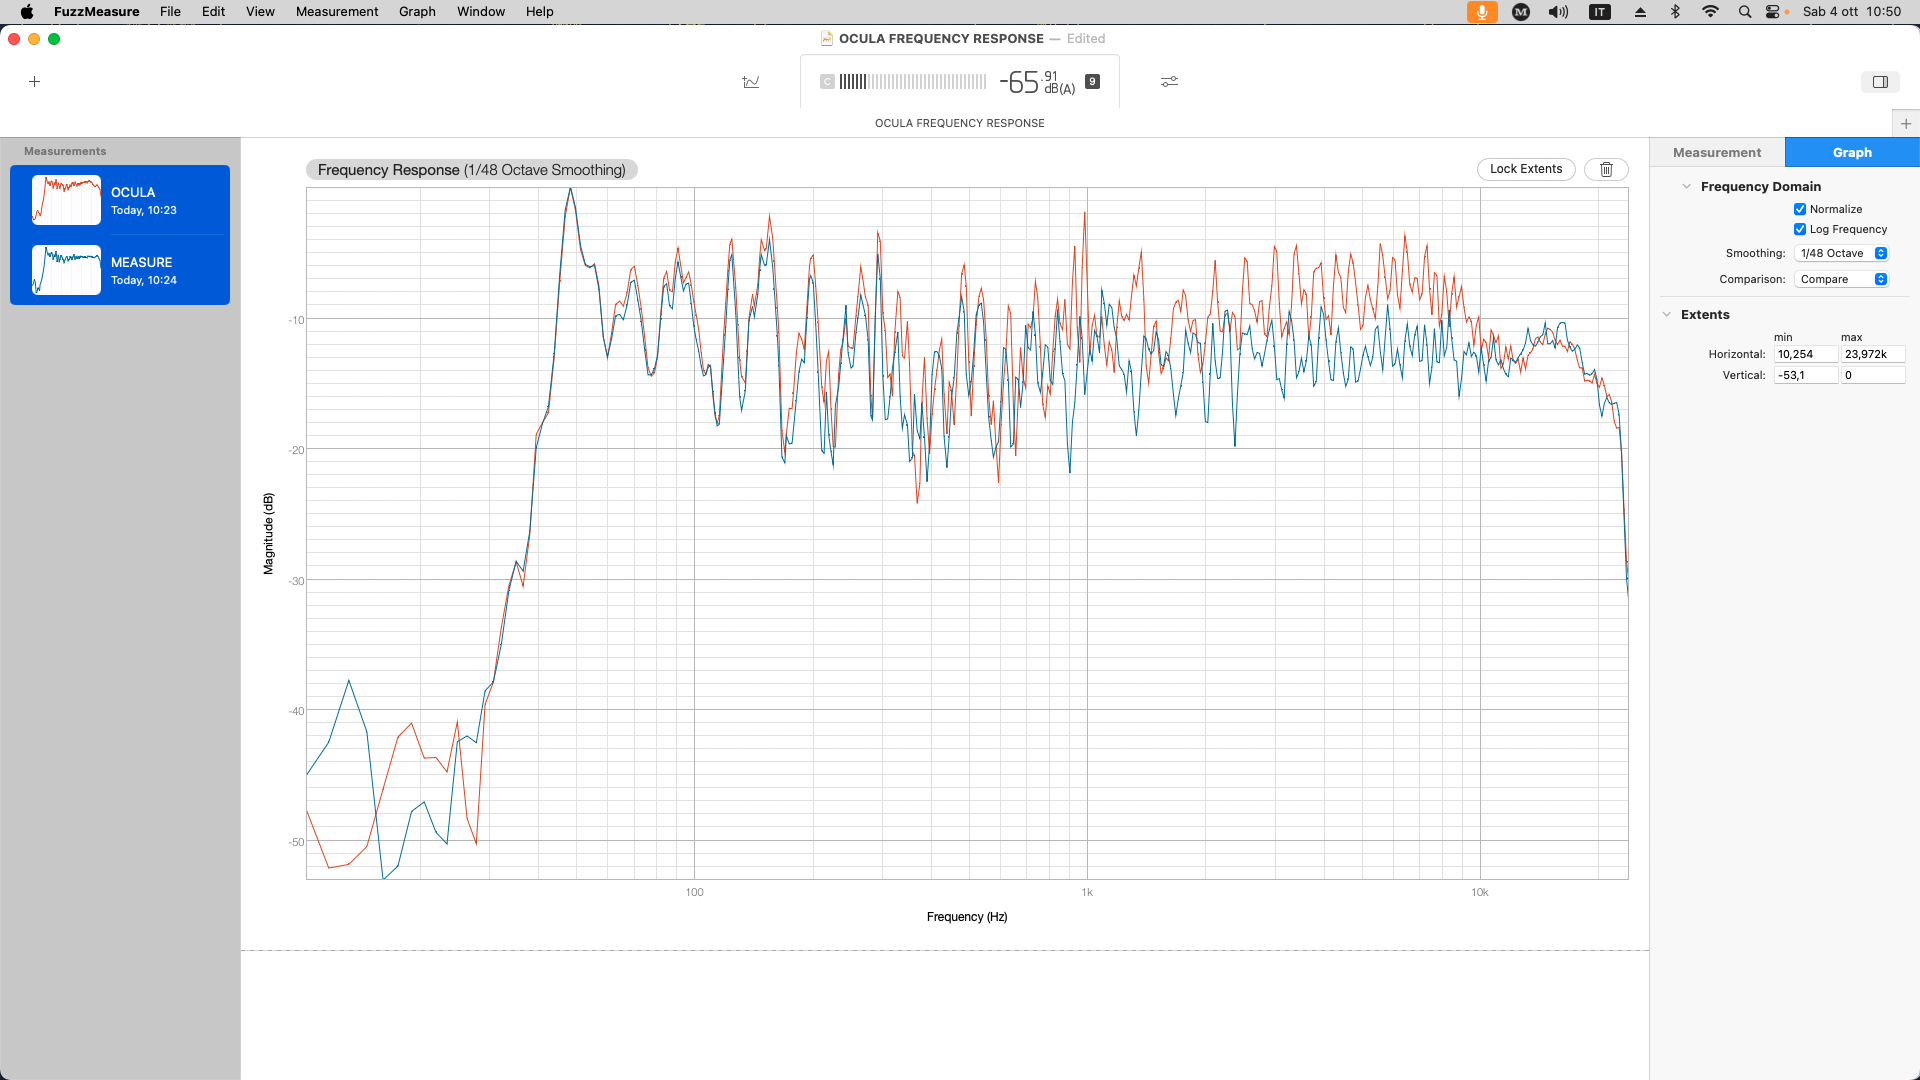Disable the Log Frequency checkbox

tap(1800, 229)
